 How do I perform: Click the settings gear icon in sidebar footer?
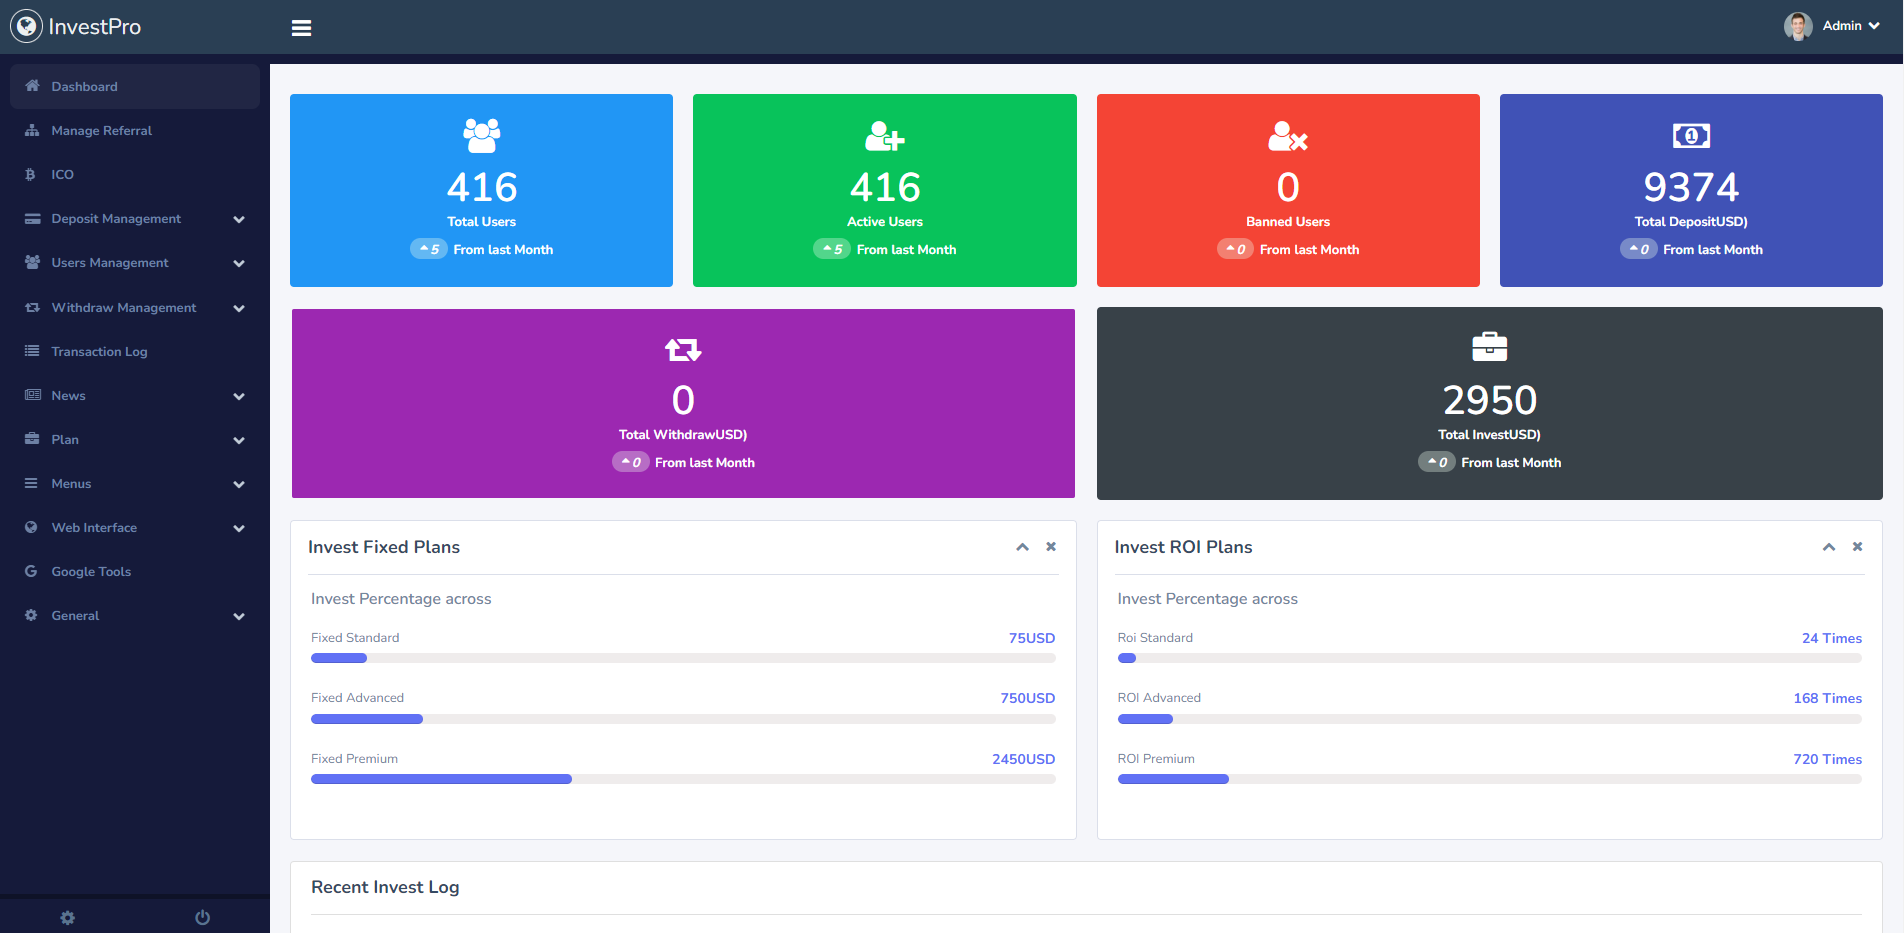click(x=68, y=917)
